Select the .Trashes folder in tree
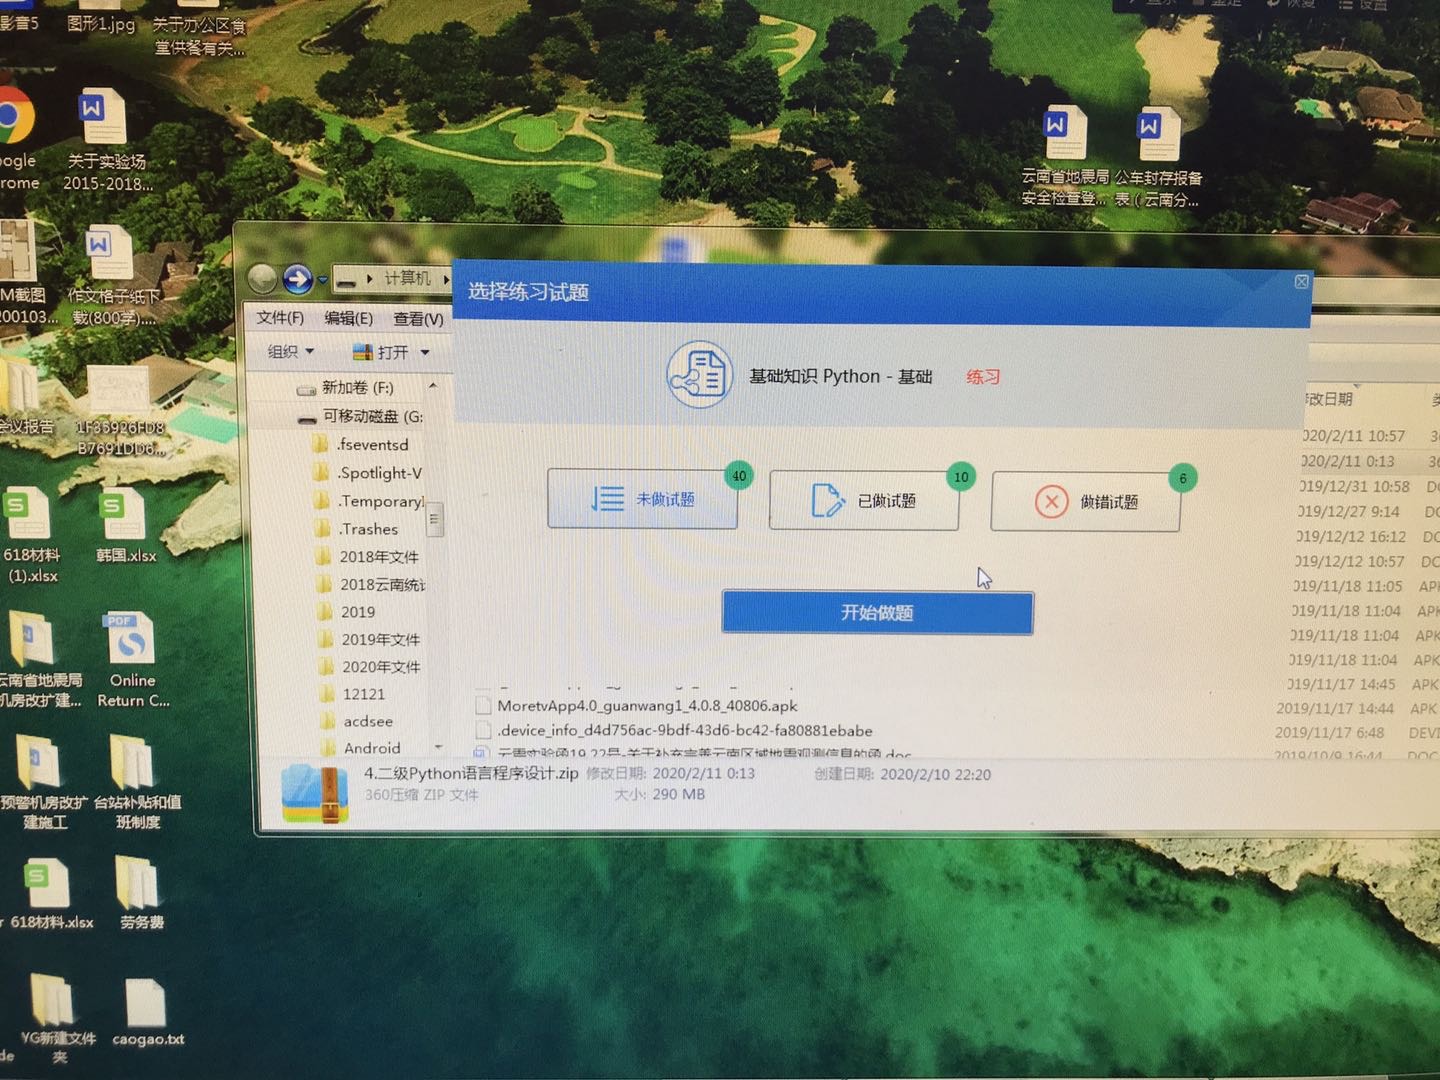The image size is (1440, 1080). coord(357,529)
